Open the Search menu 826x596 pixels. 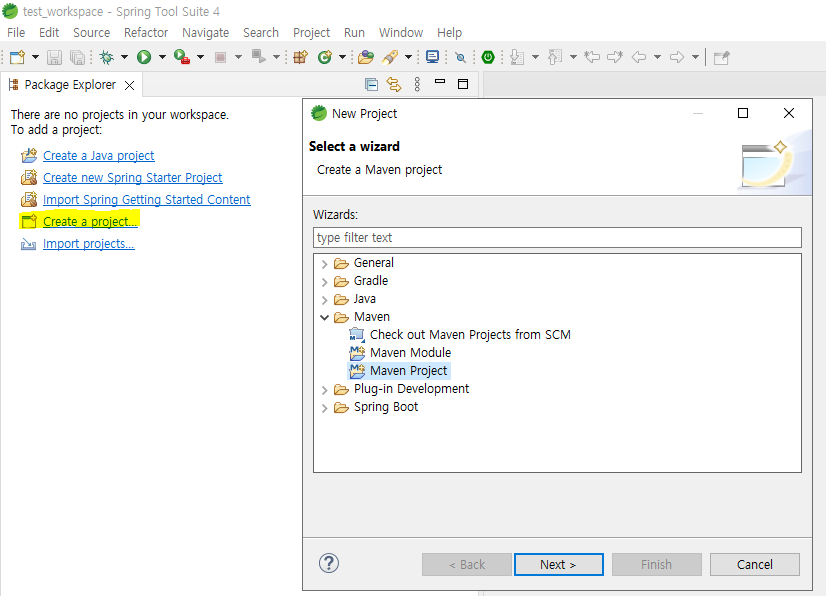(261, 33)
